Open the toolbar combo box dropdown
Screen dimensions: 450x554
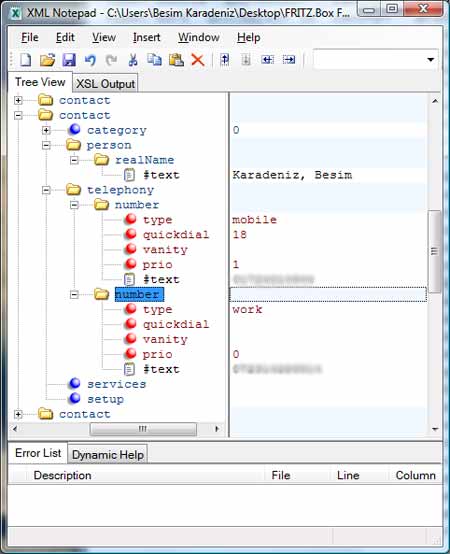[430, 59]
